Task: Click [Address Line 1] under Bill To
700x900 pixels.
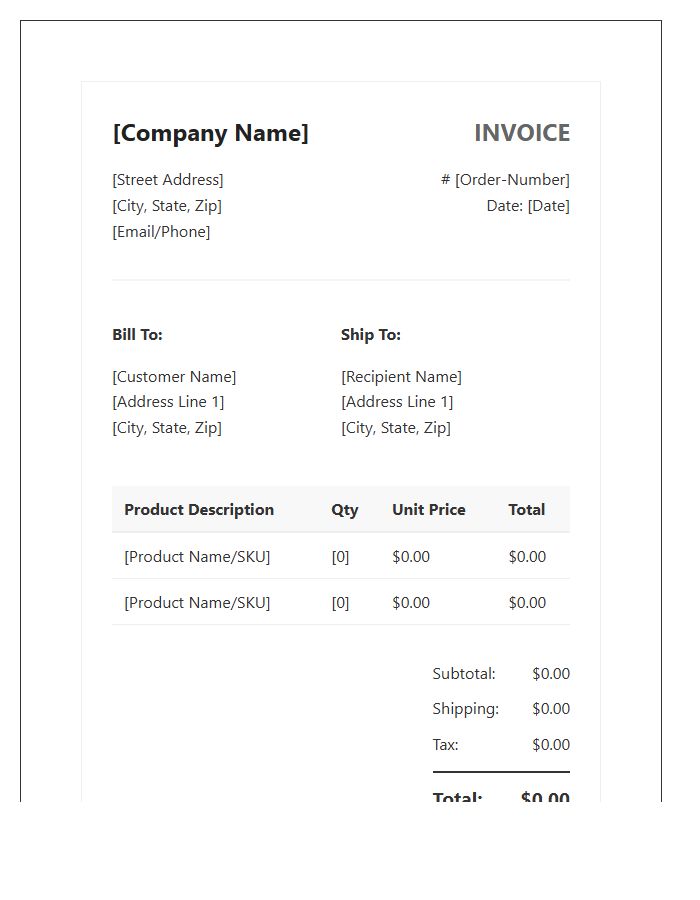Action: pyautogui.click(x=169, y=402)
